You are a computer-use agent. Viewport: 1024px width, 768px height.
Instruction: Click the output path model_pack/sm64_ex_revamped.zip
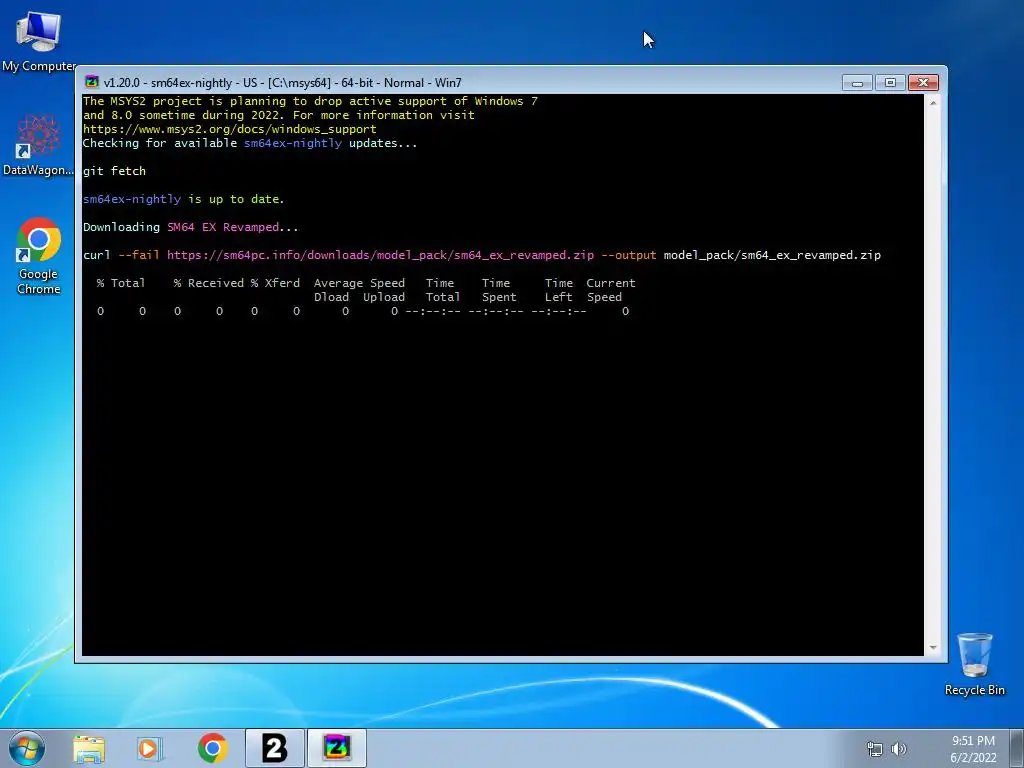coord(772,255)
